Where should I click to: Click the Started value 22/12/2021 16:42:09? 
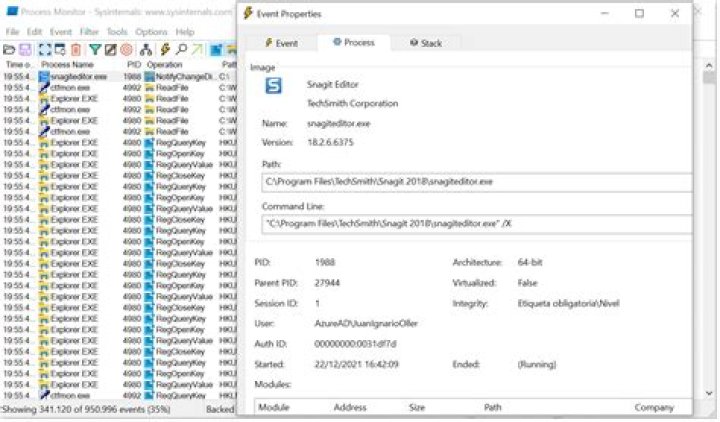[356, 365]
